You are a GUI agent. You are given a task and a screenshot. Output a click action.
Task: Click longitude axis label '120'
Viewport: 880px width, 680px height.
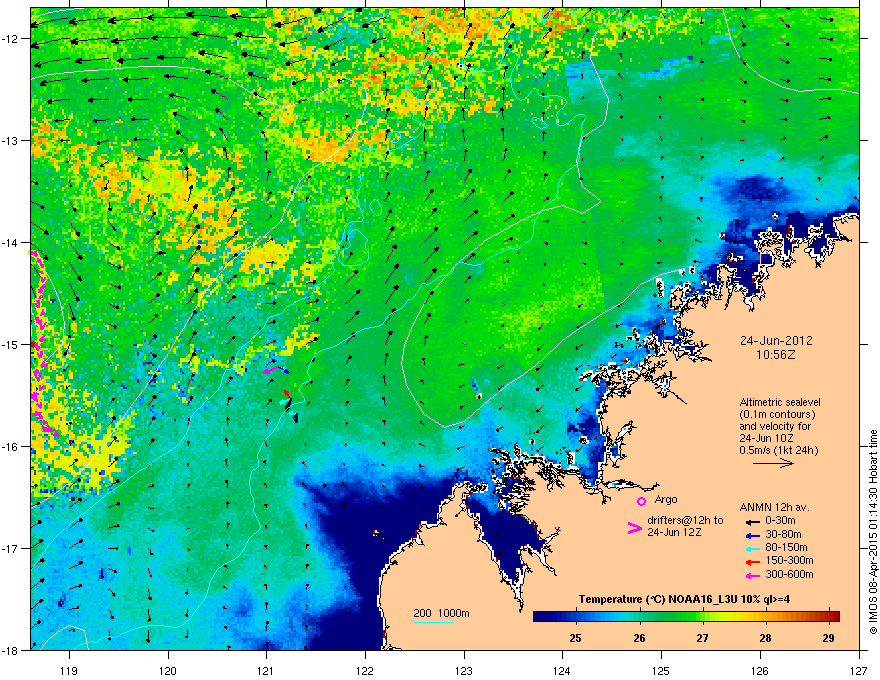(168, 670)
